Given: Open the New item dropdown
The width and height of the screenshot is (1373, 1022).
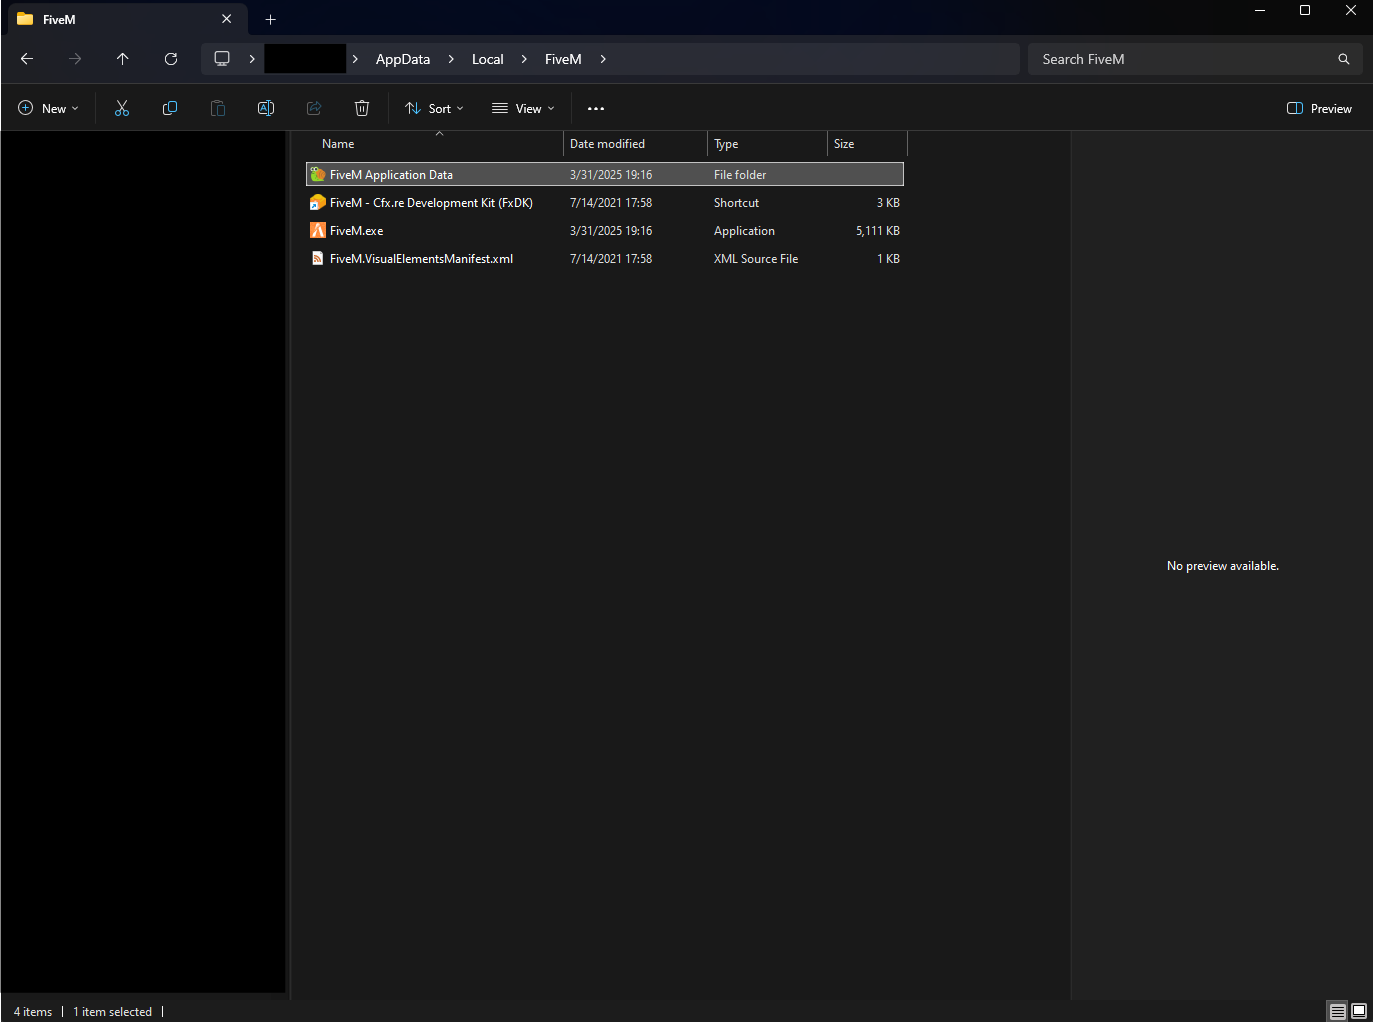Looking at the screenshot, I should click(47, 108).
